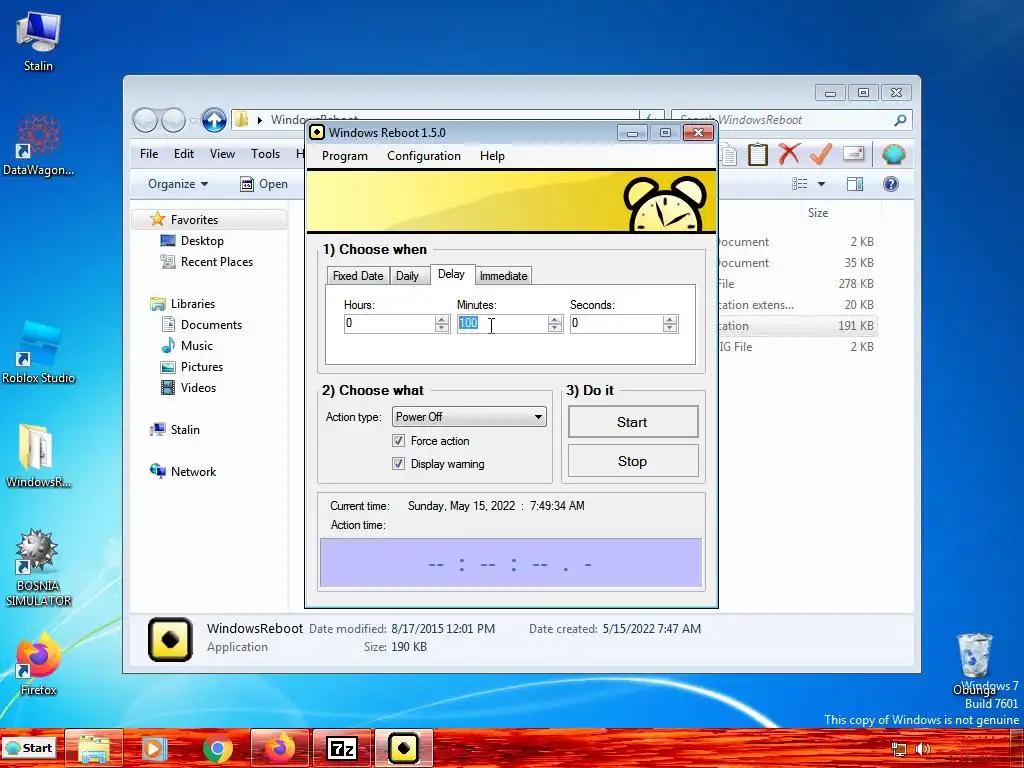Viewport: 1024px width, 768px height.
Task: Click the media player taskbar icon
Action: click(x=155, y=748)
